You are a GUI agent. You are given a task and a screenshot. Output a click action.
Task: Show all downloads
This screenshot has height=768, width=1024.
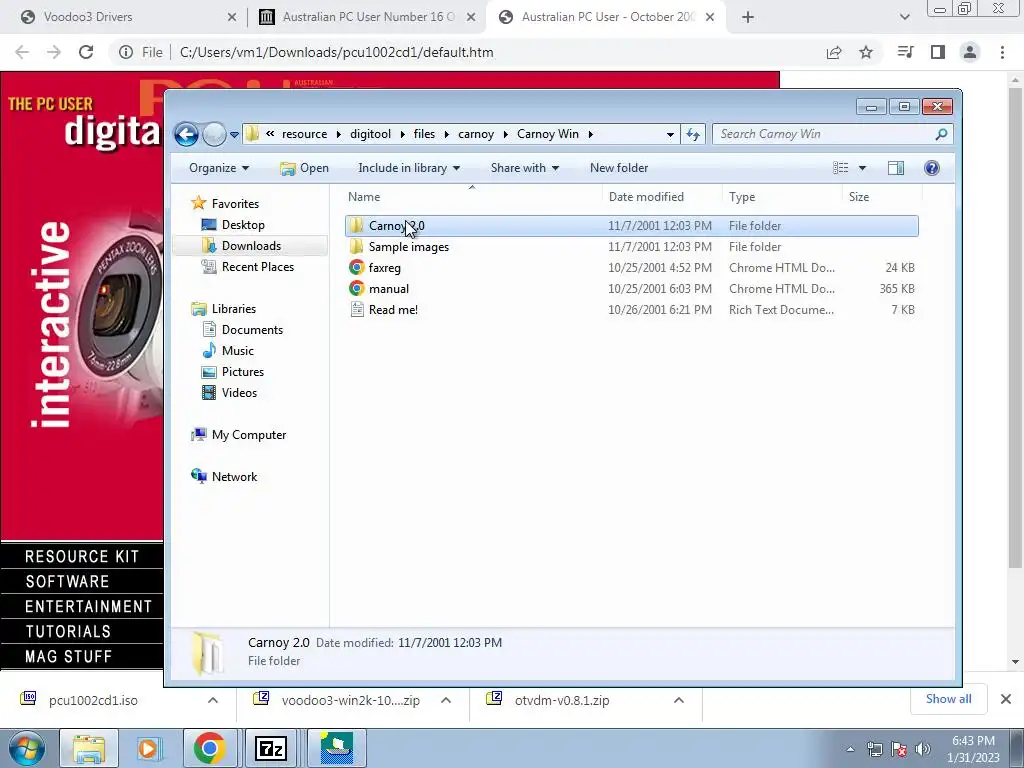948,699
